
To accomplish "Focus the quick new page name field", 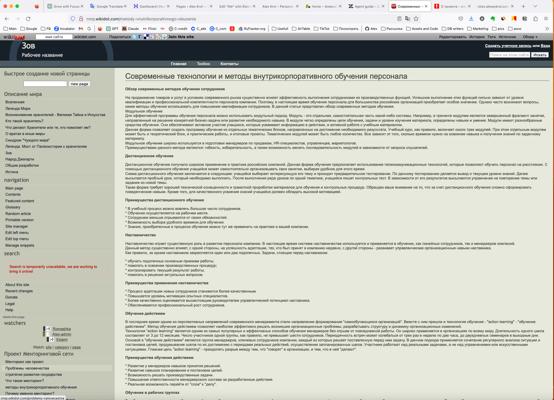I will click(x=45, y=84).
